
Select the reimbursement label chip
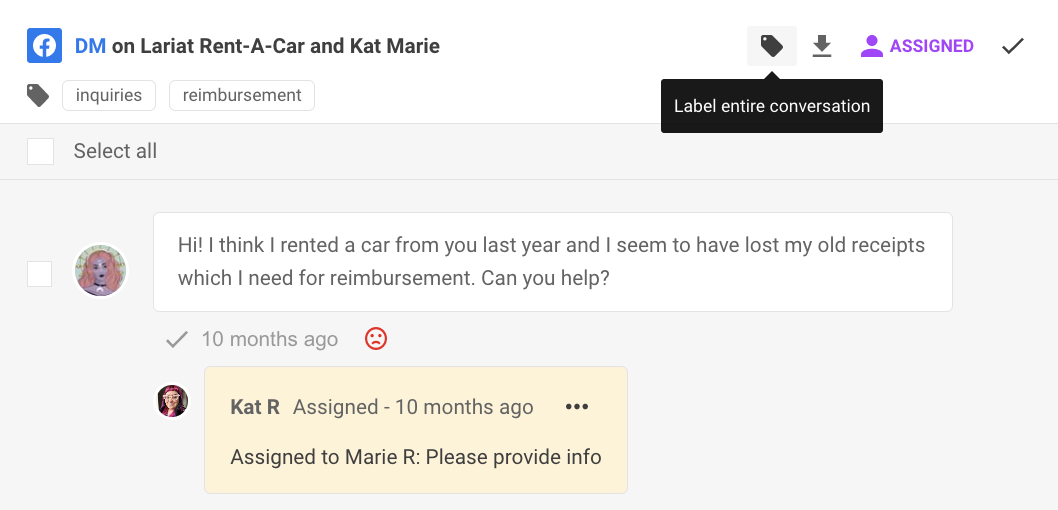tap(242, 96)
